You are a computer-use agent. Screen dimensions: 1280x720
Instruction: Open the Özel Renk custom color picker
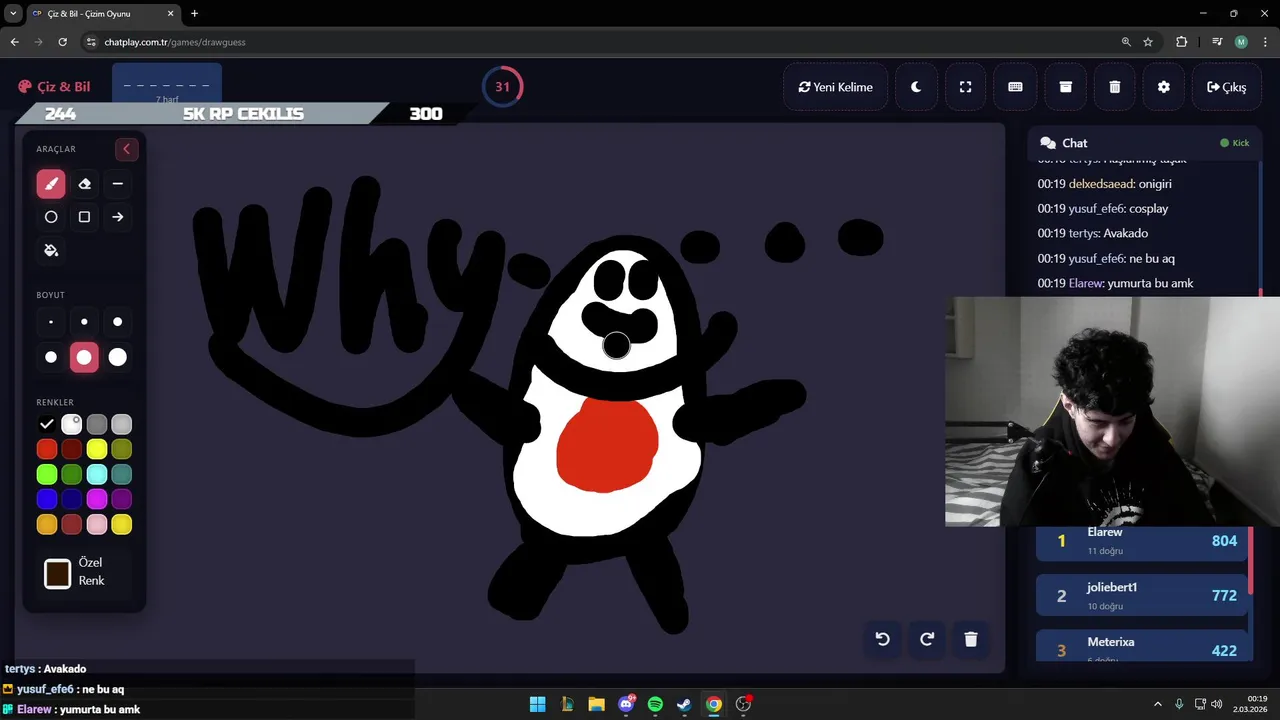(58, 573)
